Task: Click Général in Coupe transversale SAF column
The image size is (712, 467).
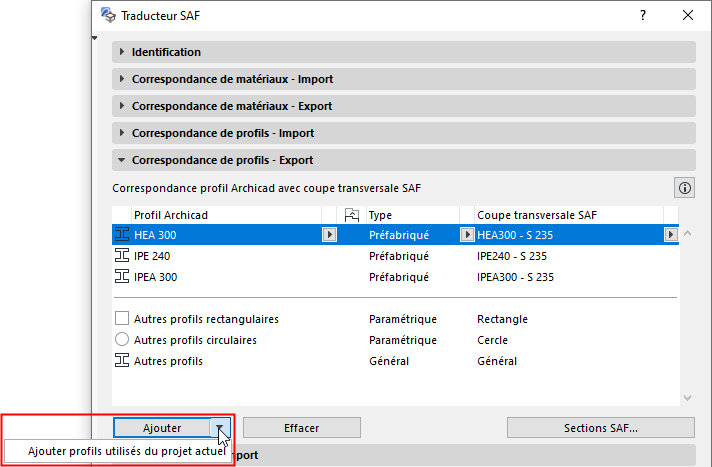Action: click(497, 361)
